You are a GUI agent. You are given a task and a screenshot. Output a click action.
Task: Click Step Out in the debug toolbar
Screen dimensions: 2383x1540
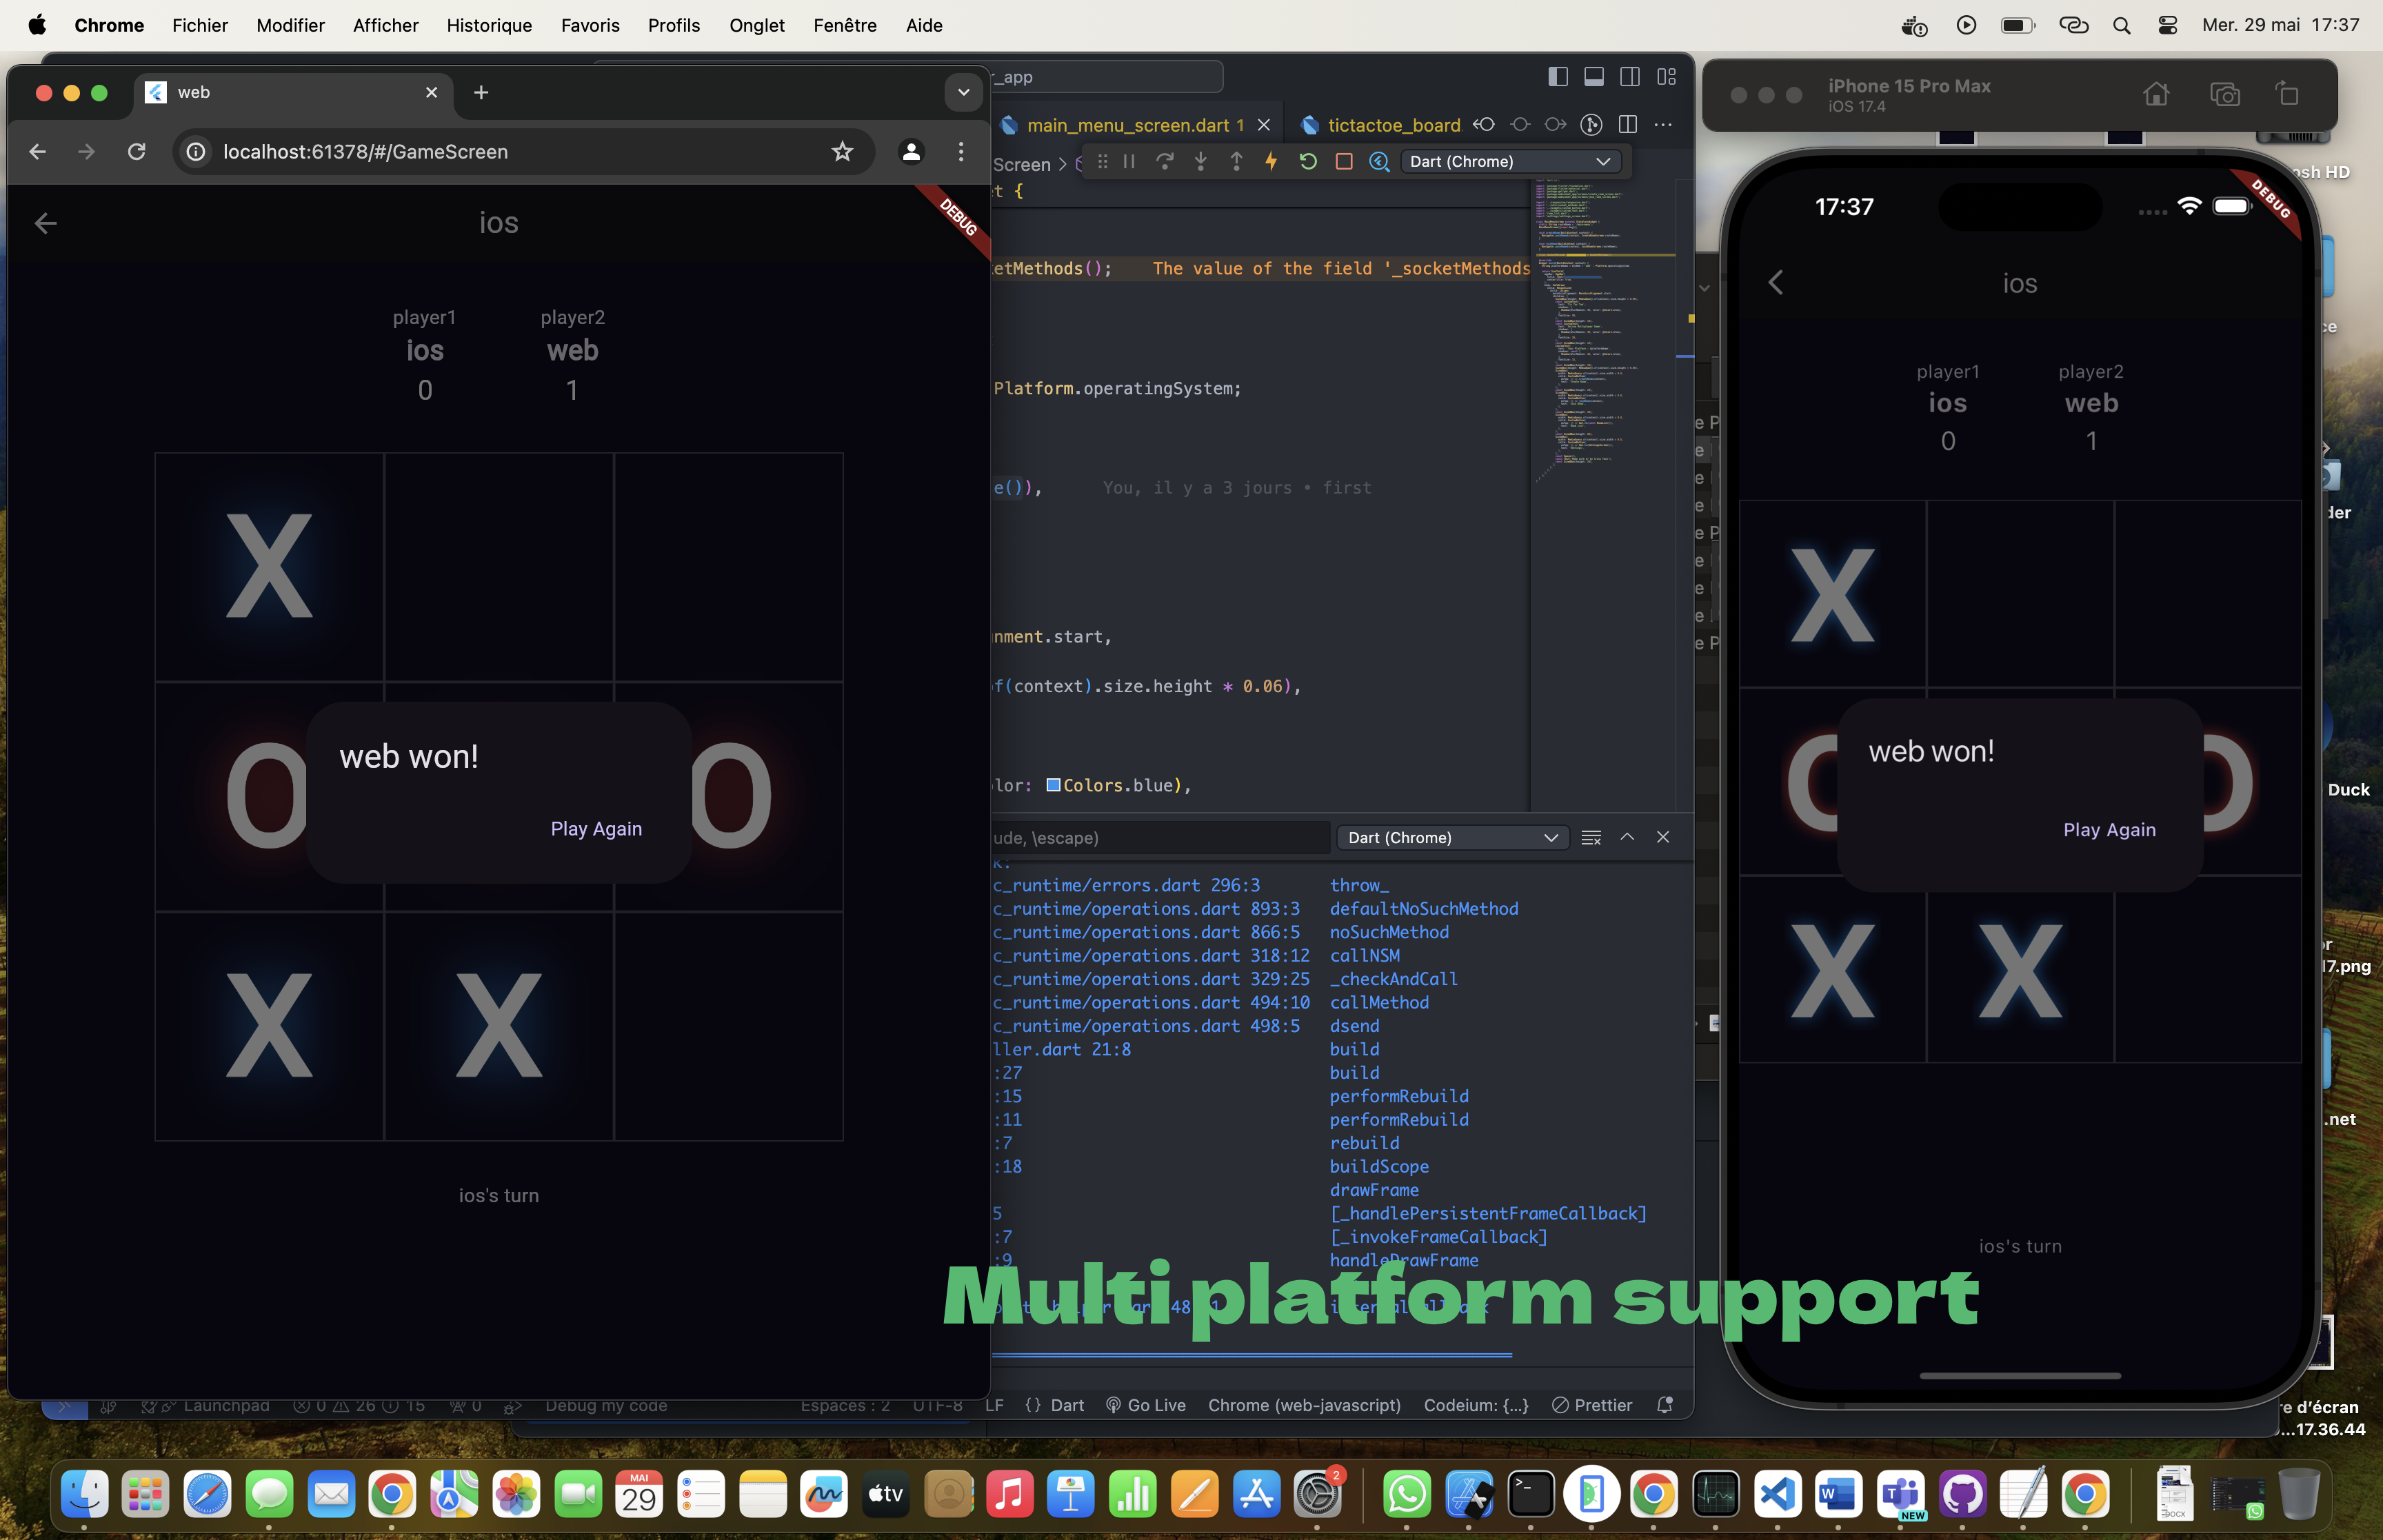[1236, 161]
